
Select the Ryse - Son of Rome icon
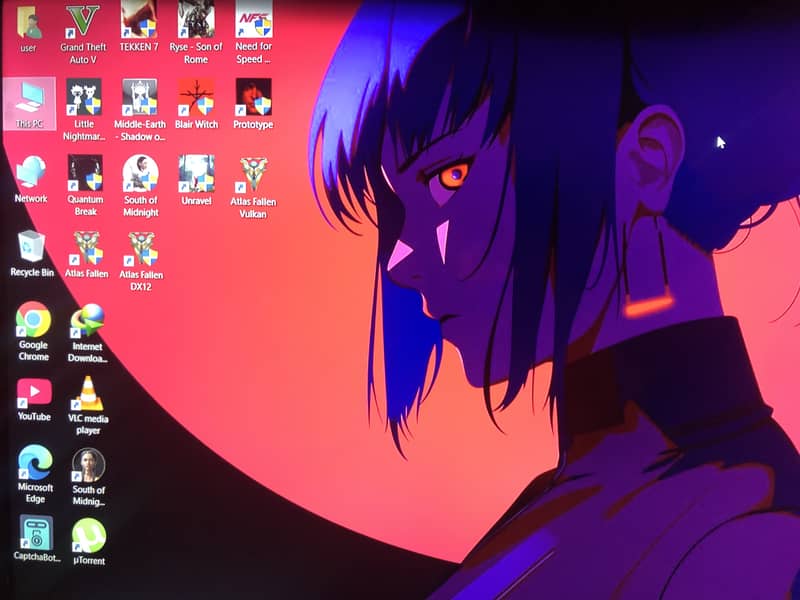[196, 20]
